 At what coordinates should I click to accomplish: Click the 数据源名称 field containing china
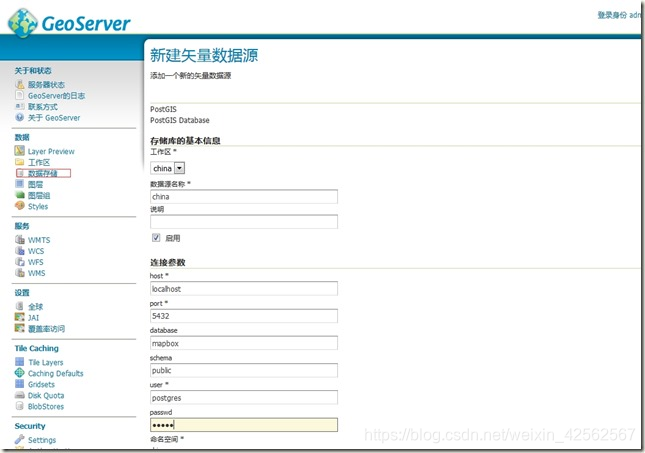point(244,196)
